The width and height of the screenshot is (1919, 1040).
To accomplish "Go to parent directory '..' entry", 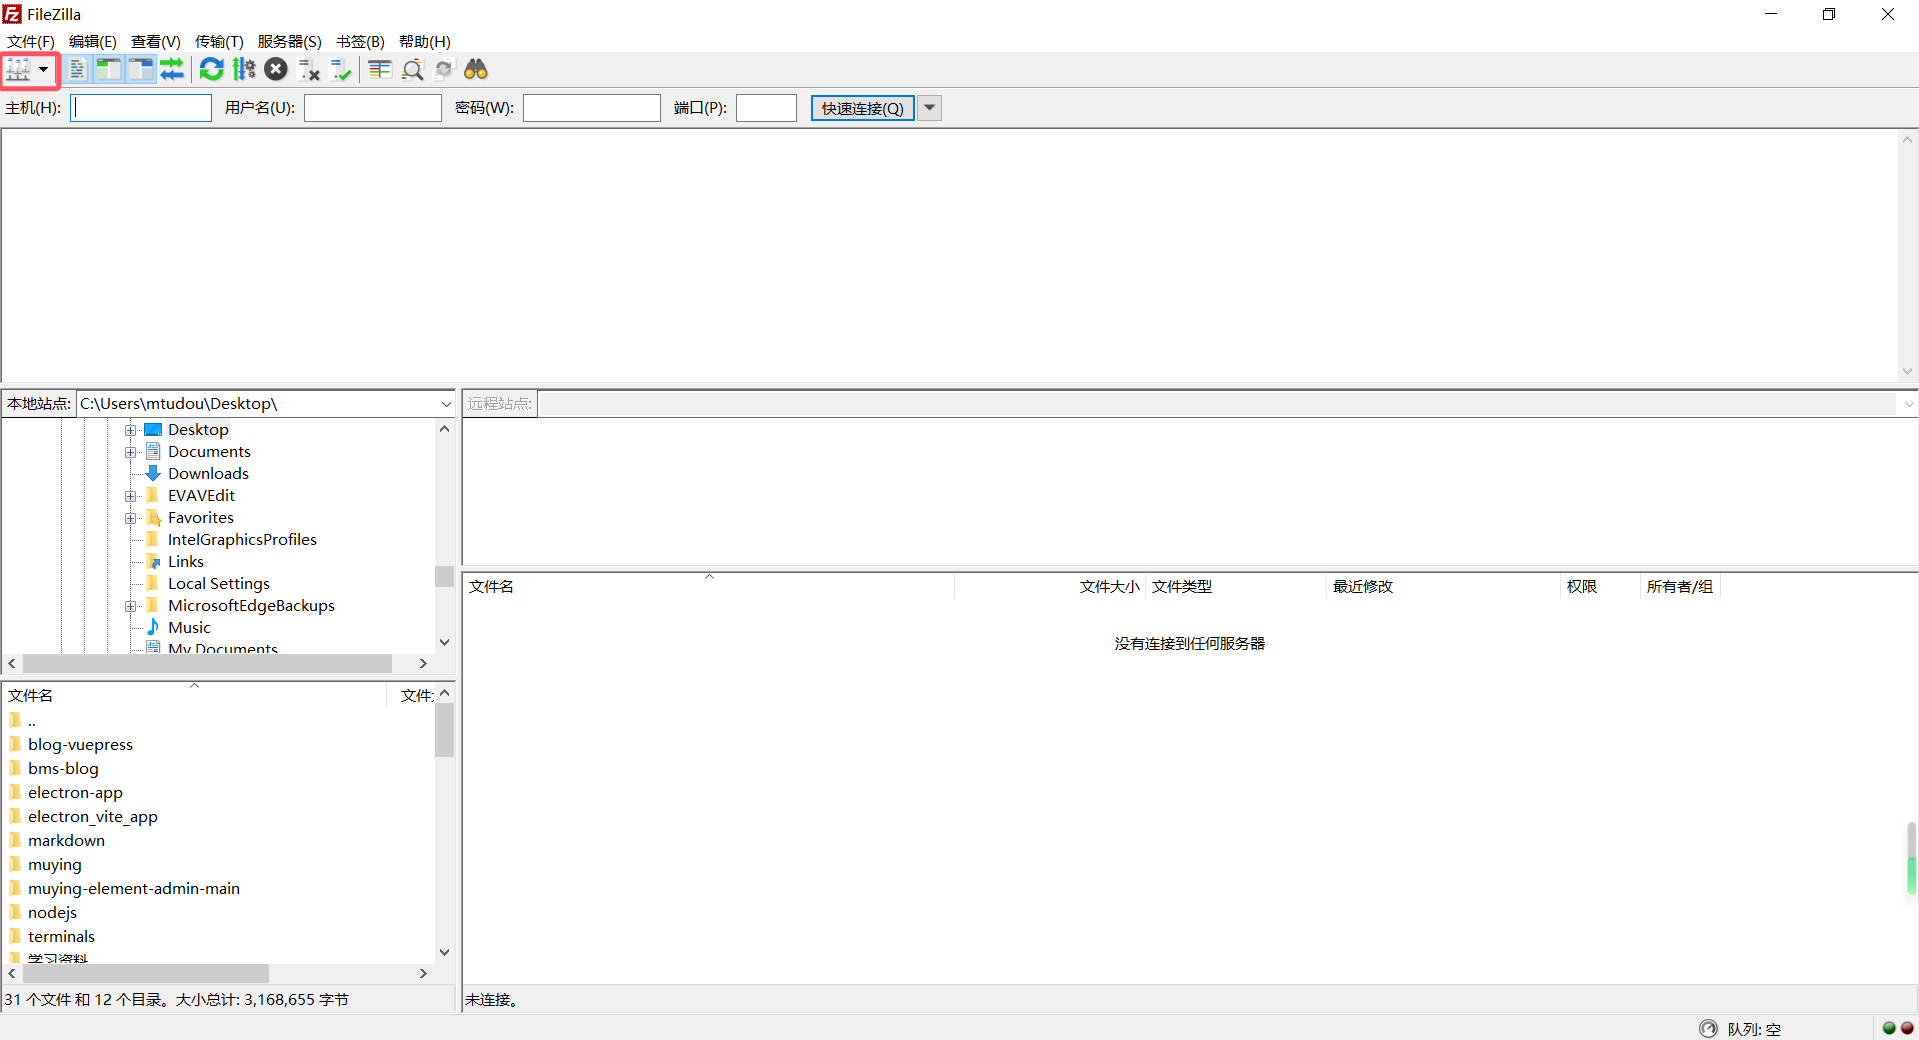I will pyautogui.click(x=32, y=721).
